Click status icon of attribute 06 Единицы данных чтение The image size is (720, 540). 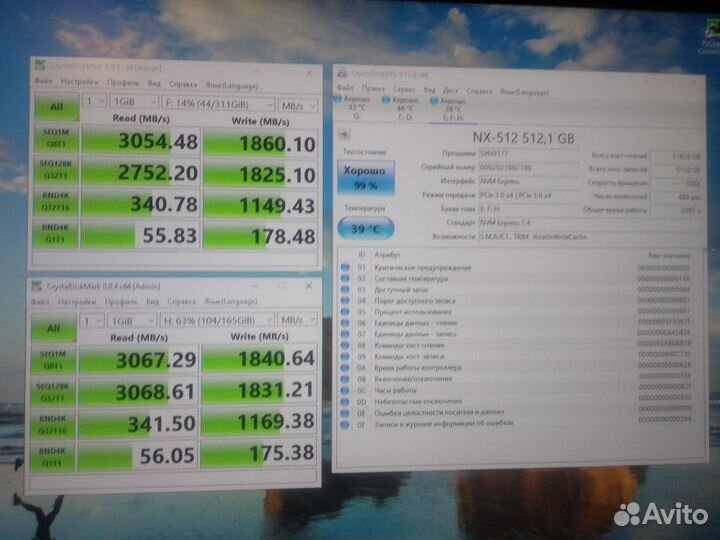point(345,323)
